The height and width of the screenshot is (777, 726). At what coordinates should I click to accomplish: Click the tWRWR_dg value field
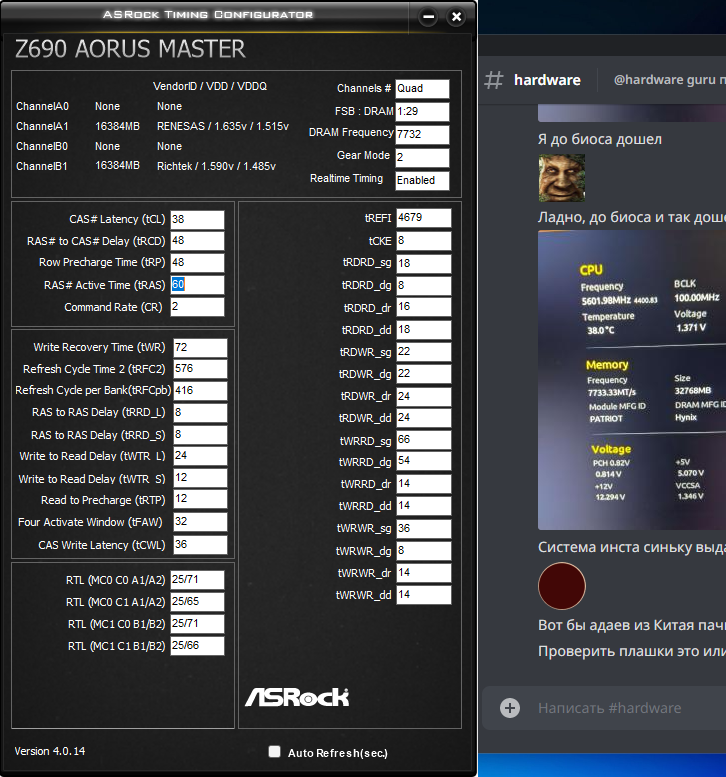point(424,551)
